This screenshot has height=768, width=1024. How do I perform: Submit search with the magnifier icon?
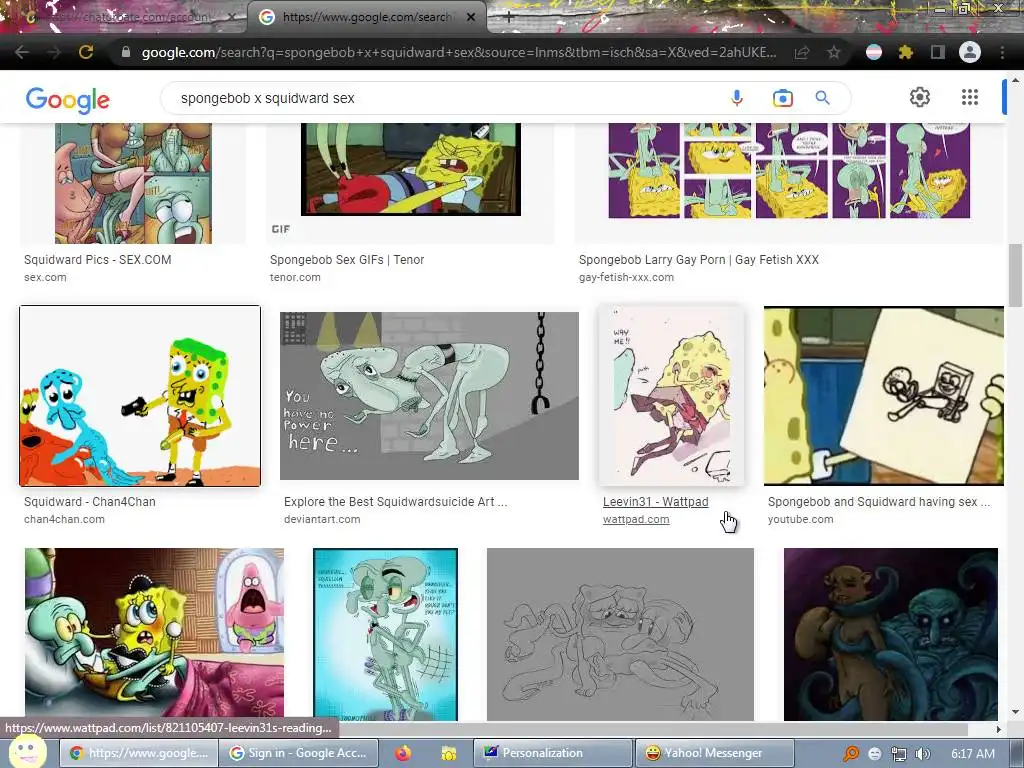pos(822,98)
